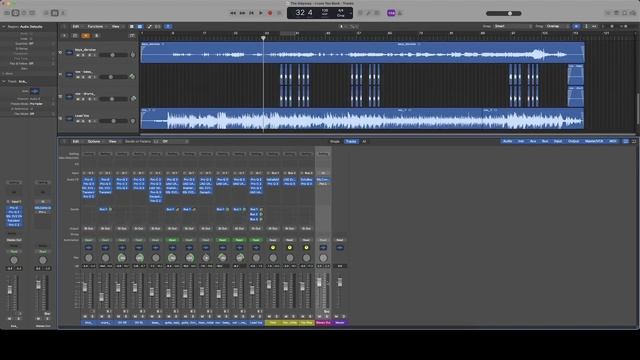This screenshot has width=640, height=360.
Task: Open the Drag Overlap dropdown
Action: click(557, 27)
